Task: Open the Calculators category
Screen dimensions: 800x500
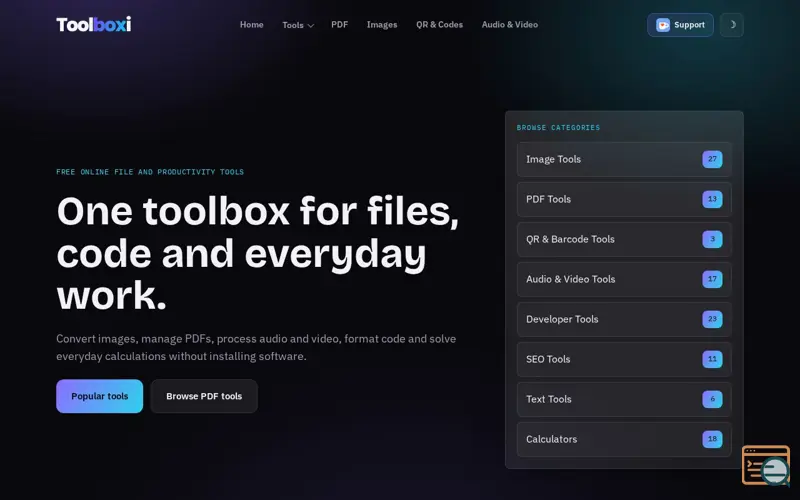Action: coord(624,439)
